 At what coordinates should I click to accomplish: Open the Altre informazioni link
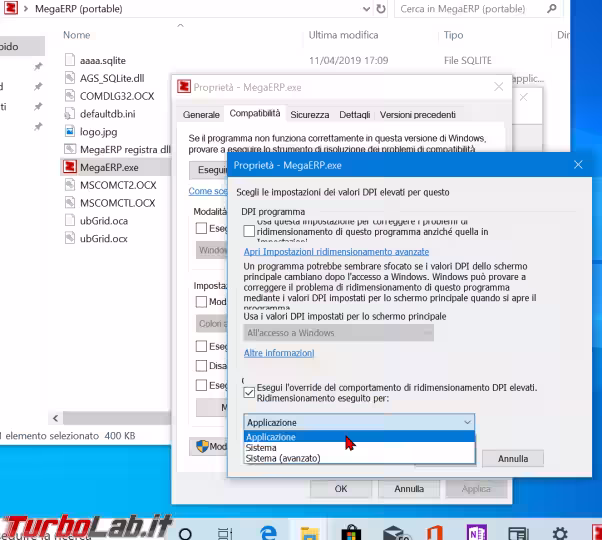click(279, 353)
